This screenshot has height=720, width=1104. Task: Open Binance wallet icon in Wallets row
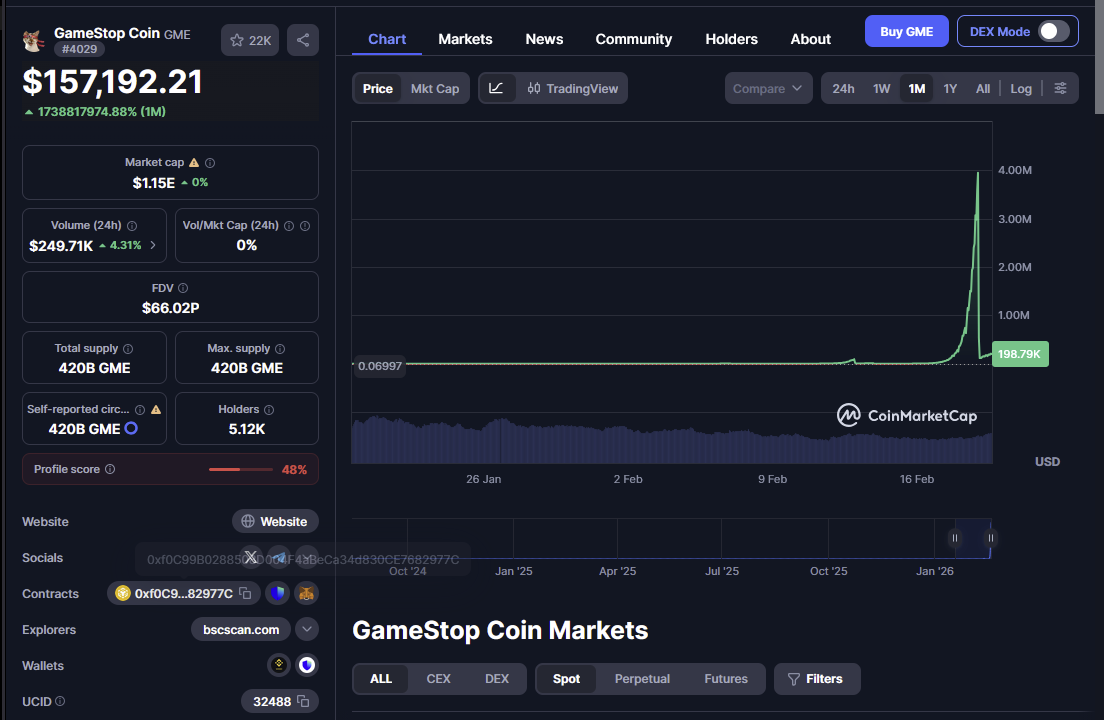(x=279, y=664)
